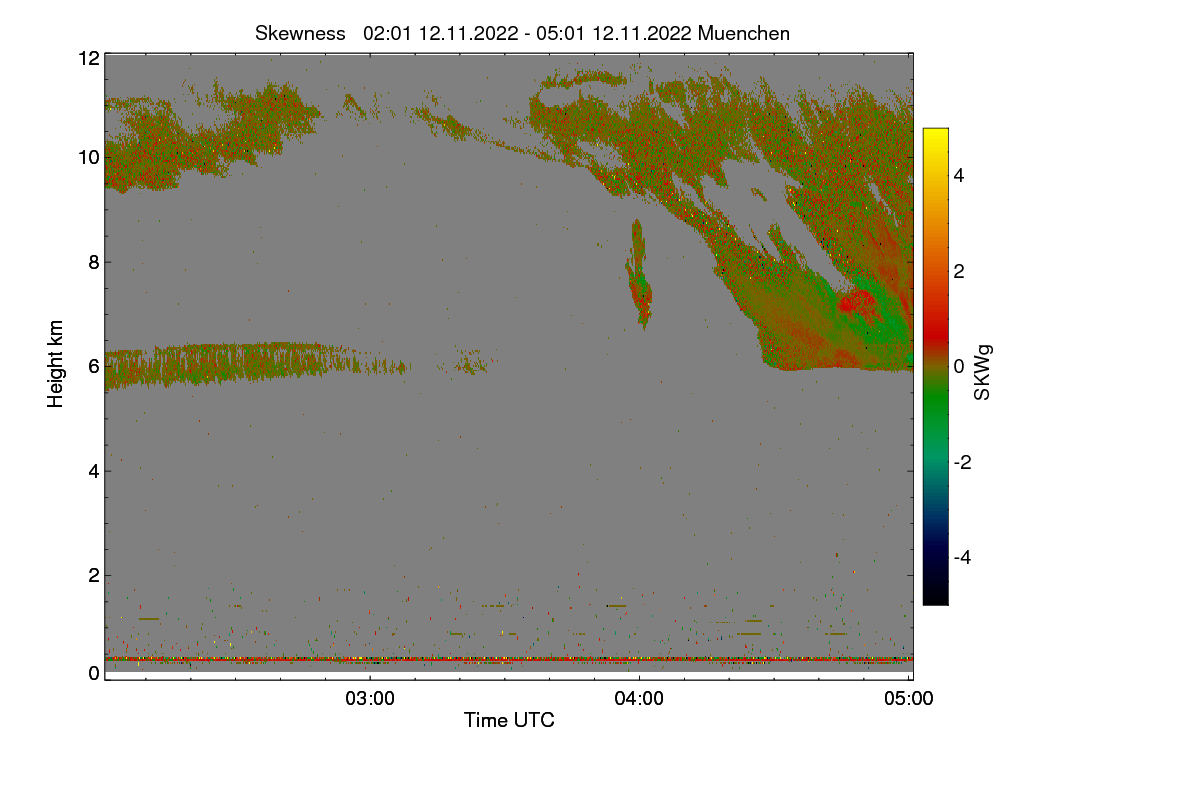Click the 04:00 time tick label
Image resolution: width=1200 pixels, height=800 pixels.
639,699
